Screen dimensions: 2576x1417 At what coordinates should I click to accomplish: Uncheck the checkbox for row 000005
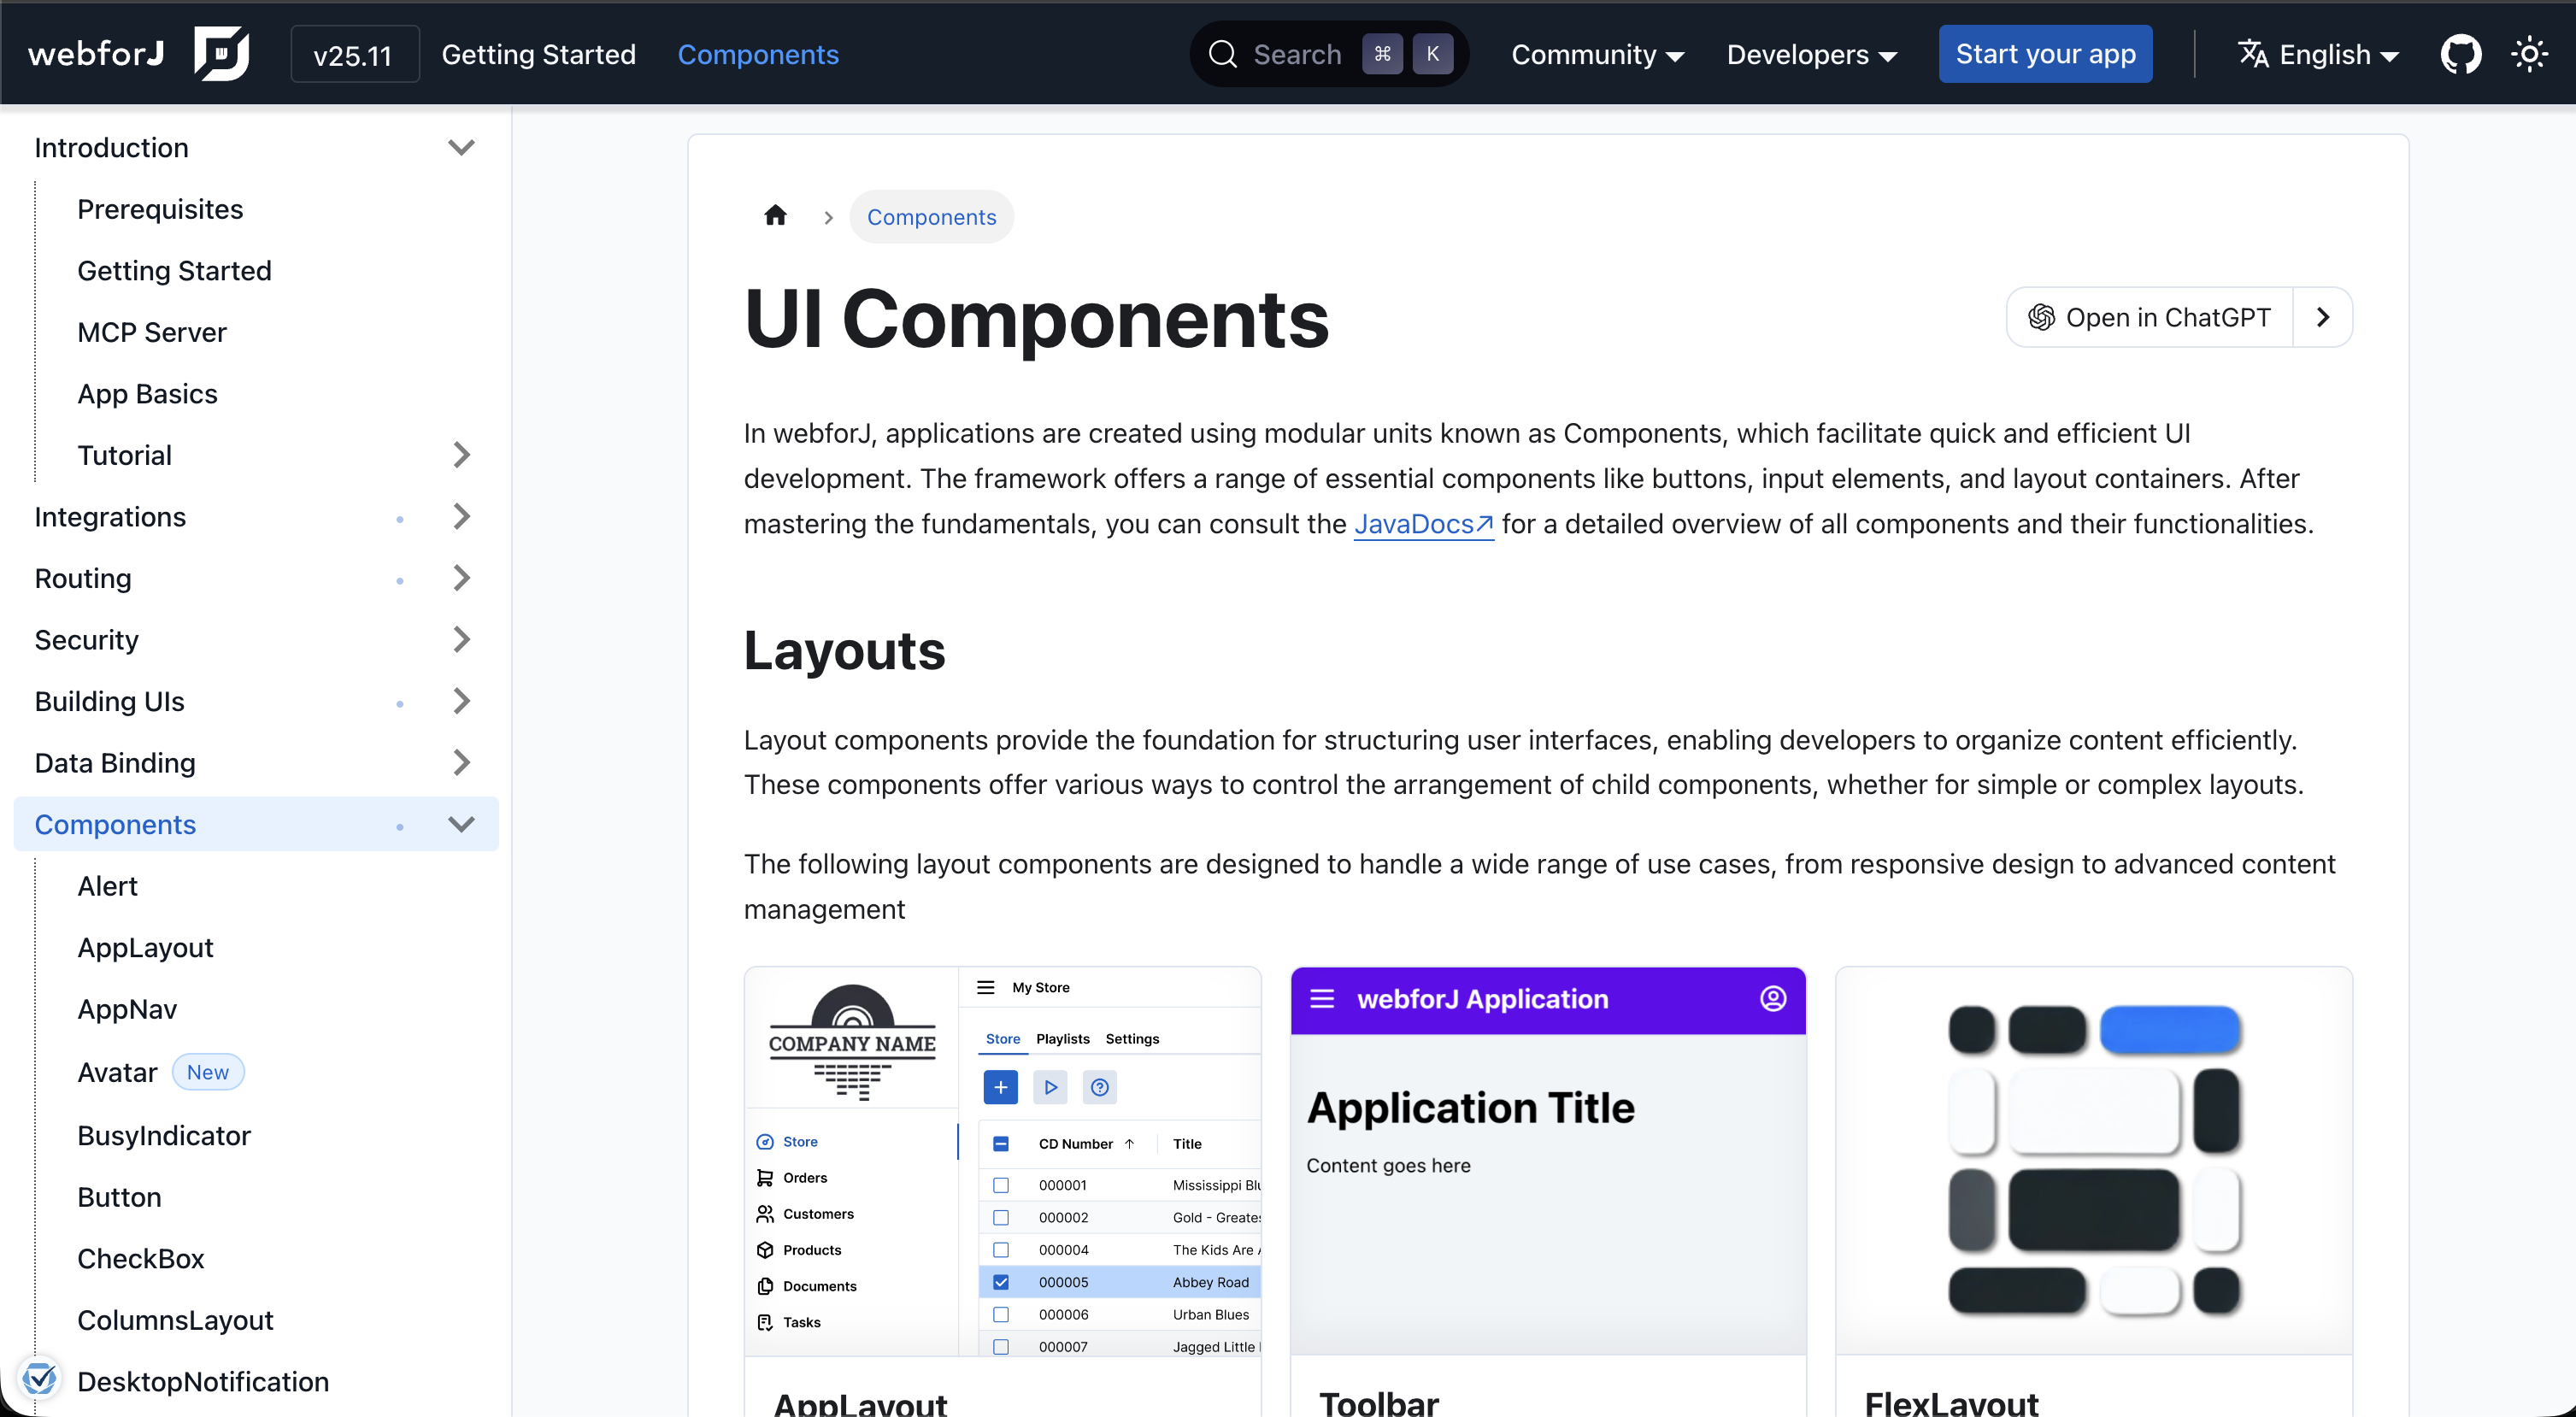pyautogui.click(x=1001, y=1282)
